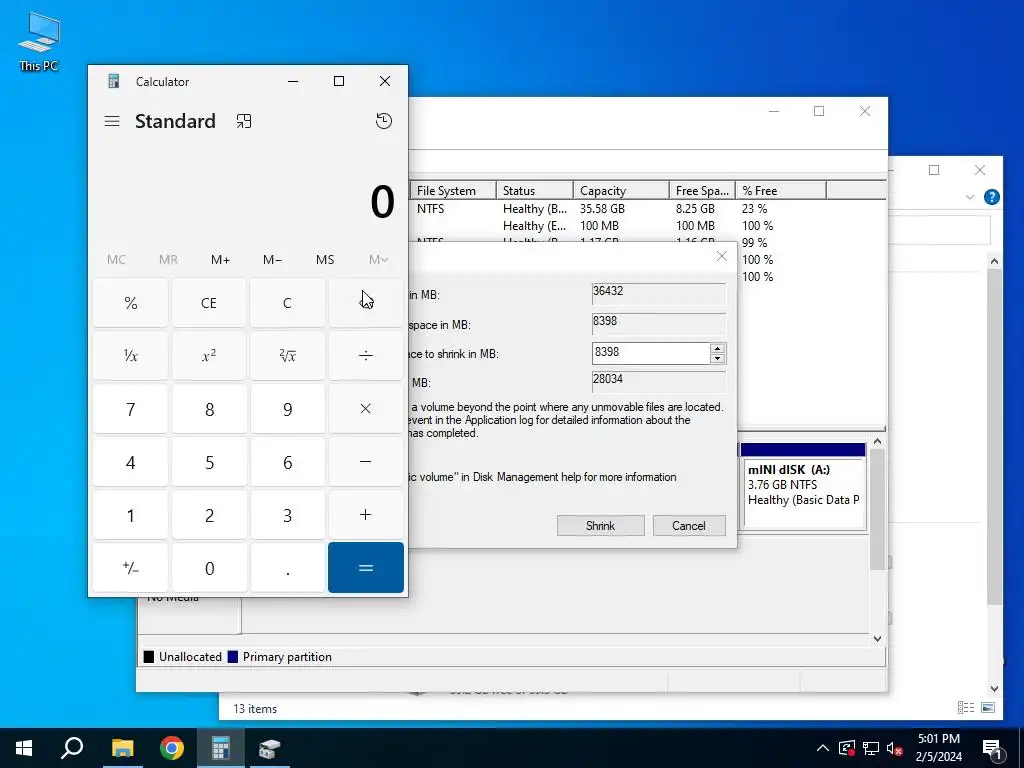Click the space to shrink input field

650,353
